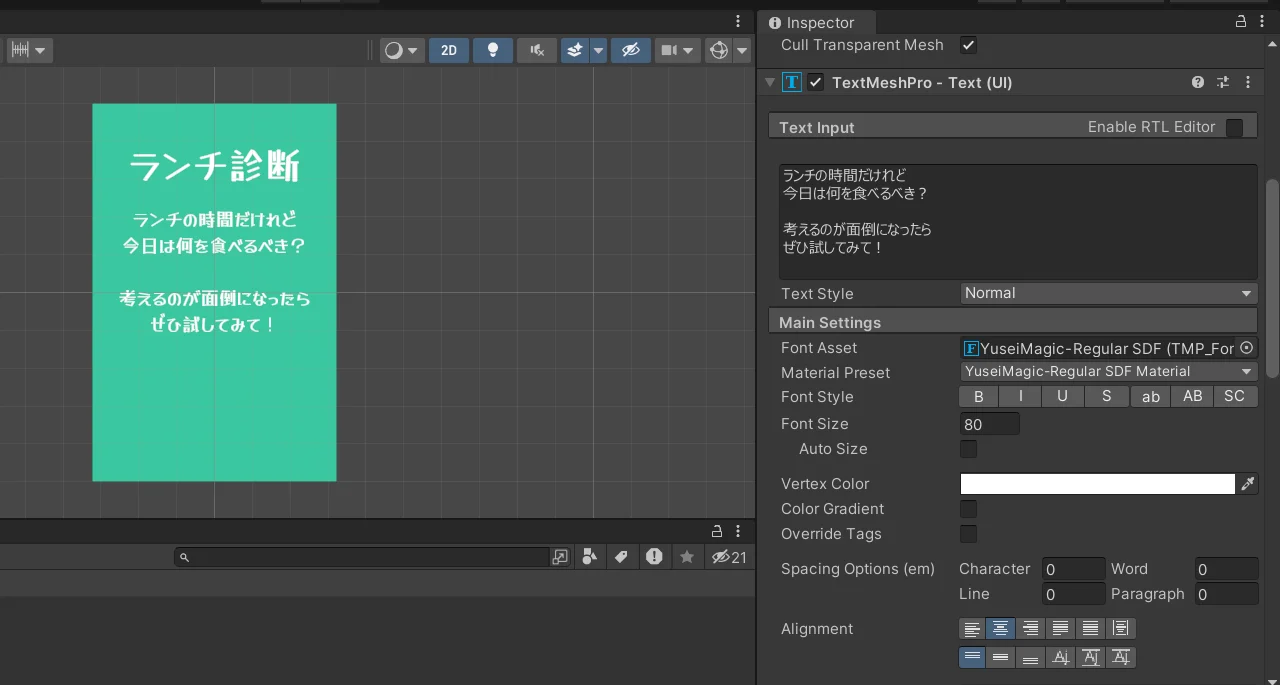Click the Character spacing value field
1280x685 pixels.
[1074, 569]
